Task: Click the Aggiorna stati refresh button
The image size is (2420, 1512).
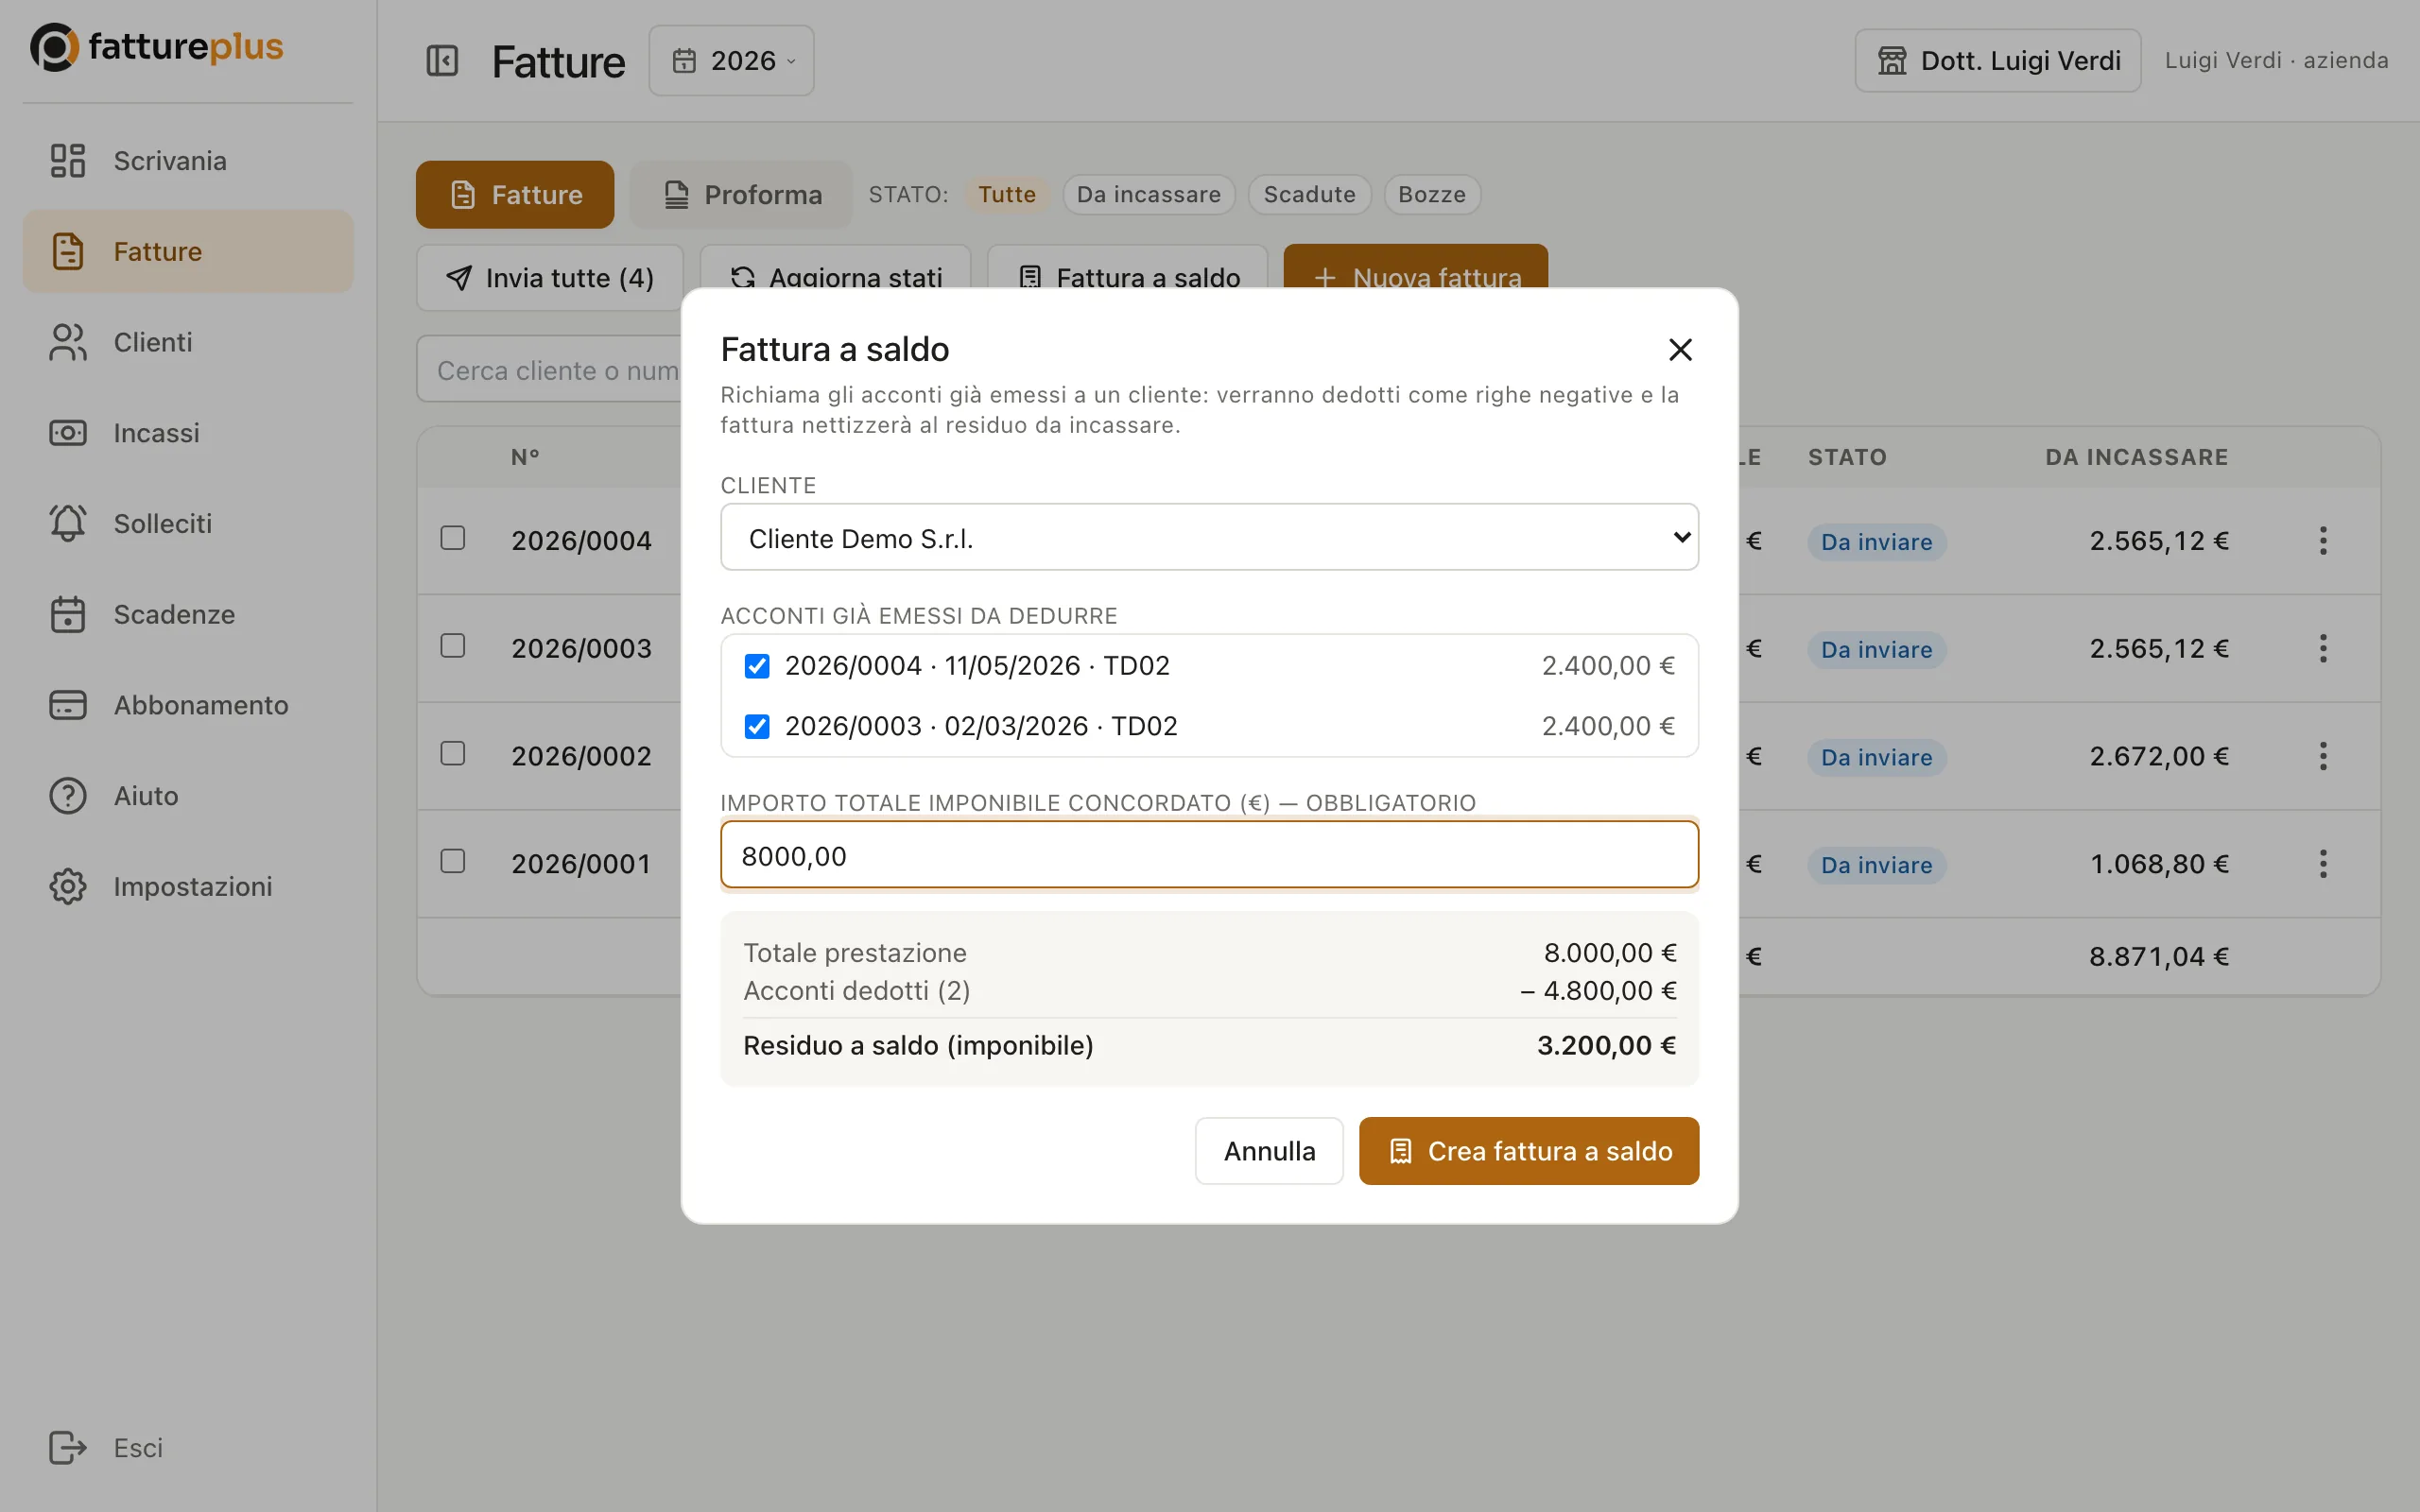Action: click(836, 268)
